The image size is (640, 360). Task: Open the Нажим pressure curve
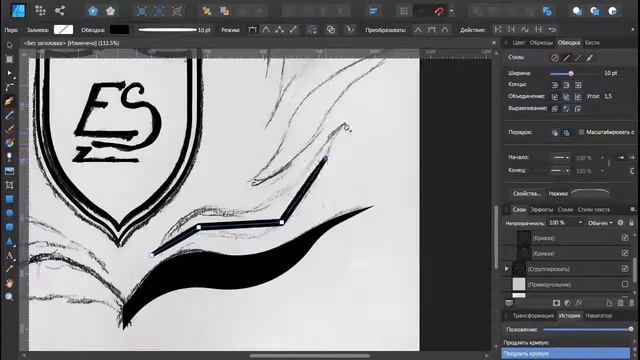(x=590, y=193)
